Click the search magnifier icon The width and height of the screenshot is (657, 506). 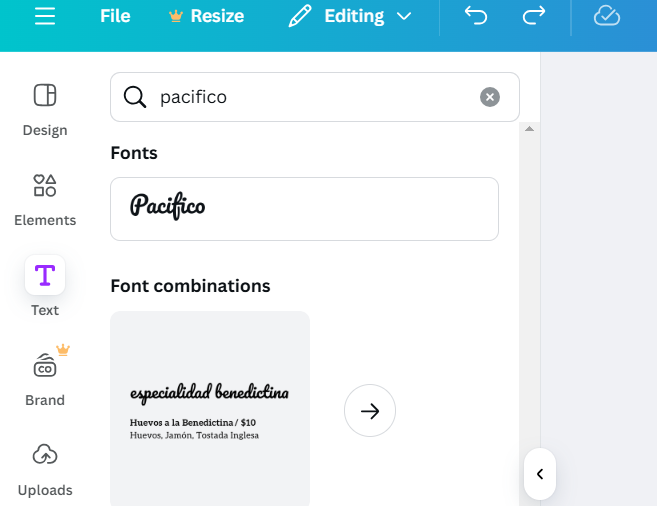[x=135, y=97]
